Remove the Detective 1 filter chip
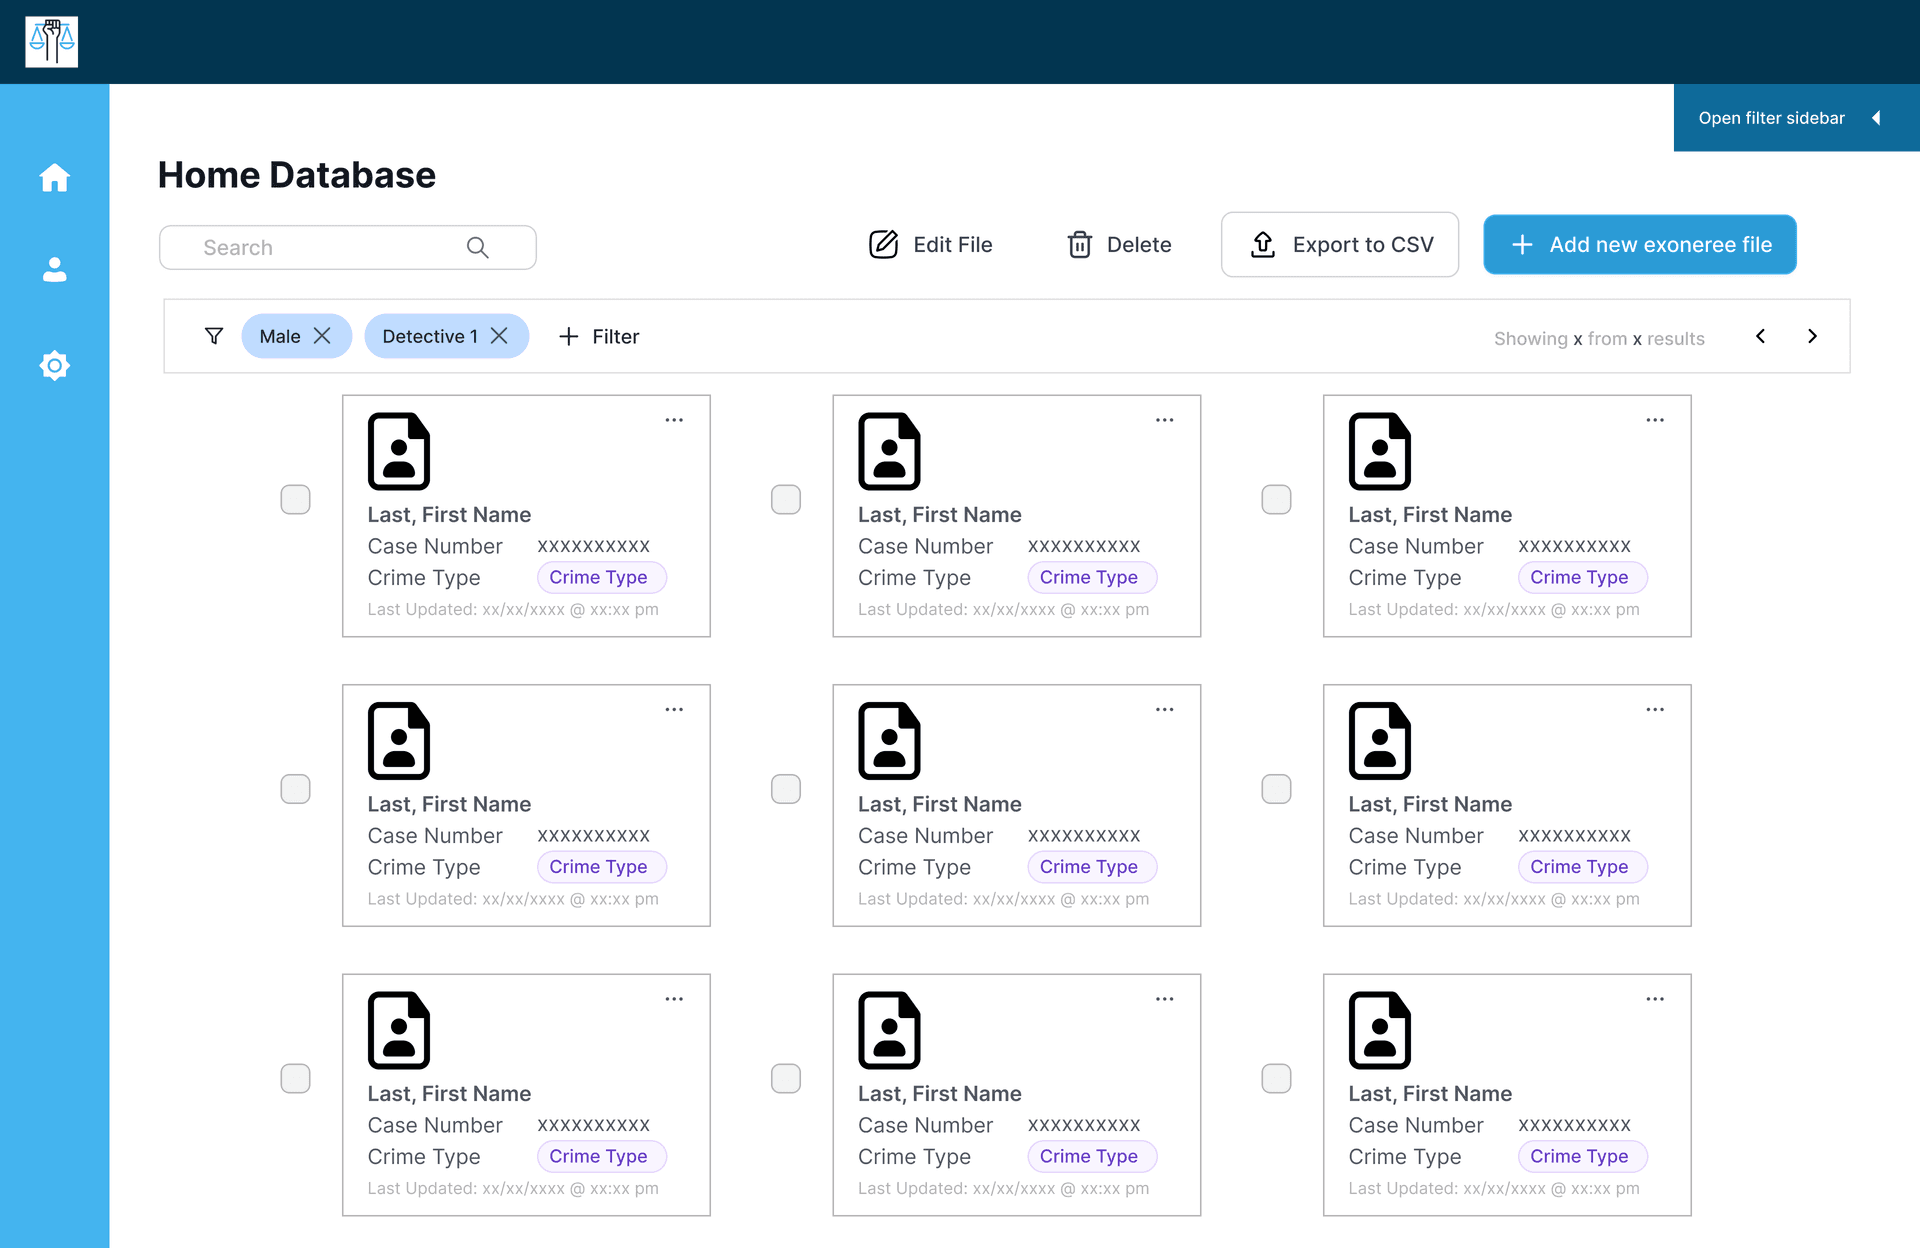 (x=499, y=336)
